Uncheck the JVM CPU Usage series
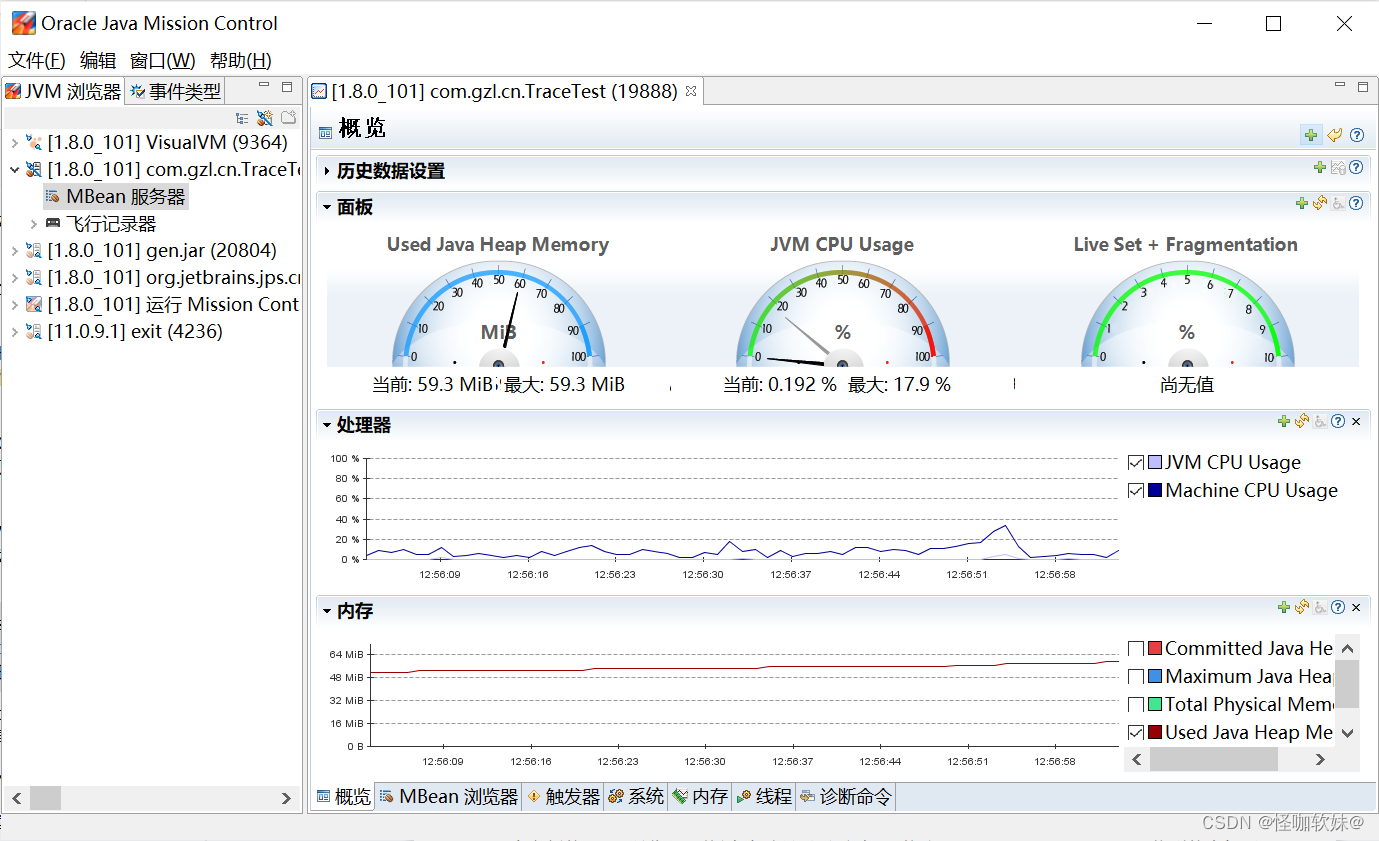Image resolution: width=1379 pixels, height=841 pixels. (1135, 462)
